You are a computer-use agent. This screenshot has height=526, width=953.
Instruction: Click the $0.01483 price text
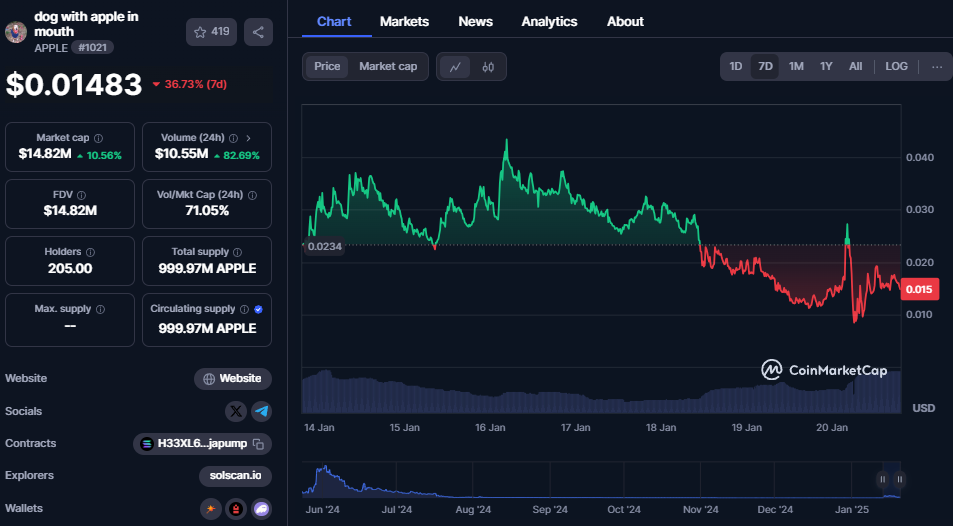(x=74, y=85)
